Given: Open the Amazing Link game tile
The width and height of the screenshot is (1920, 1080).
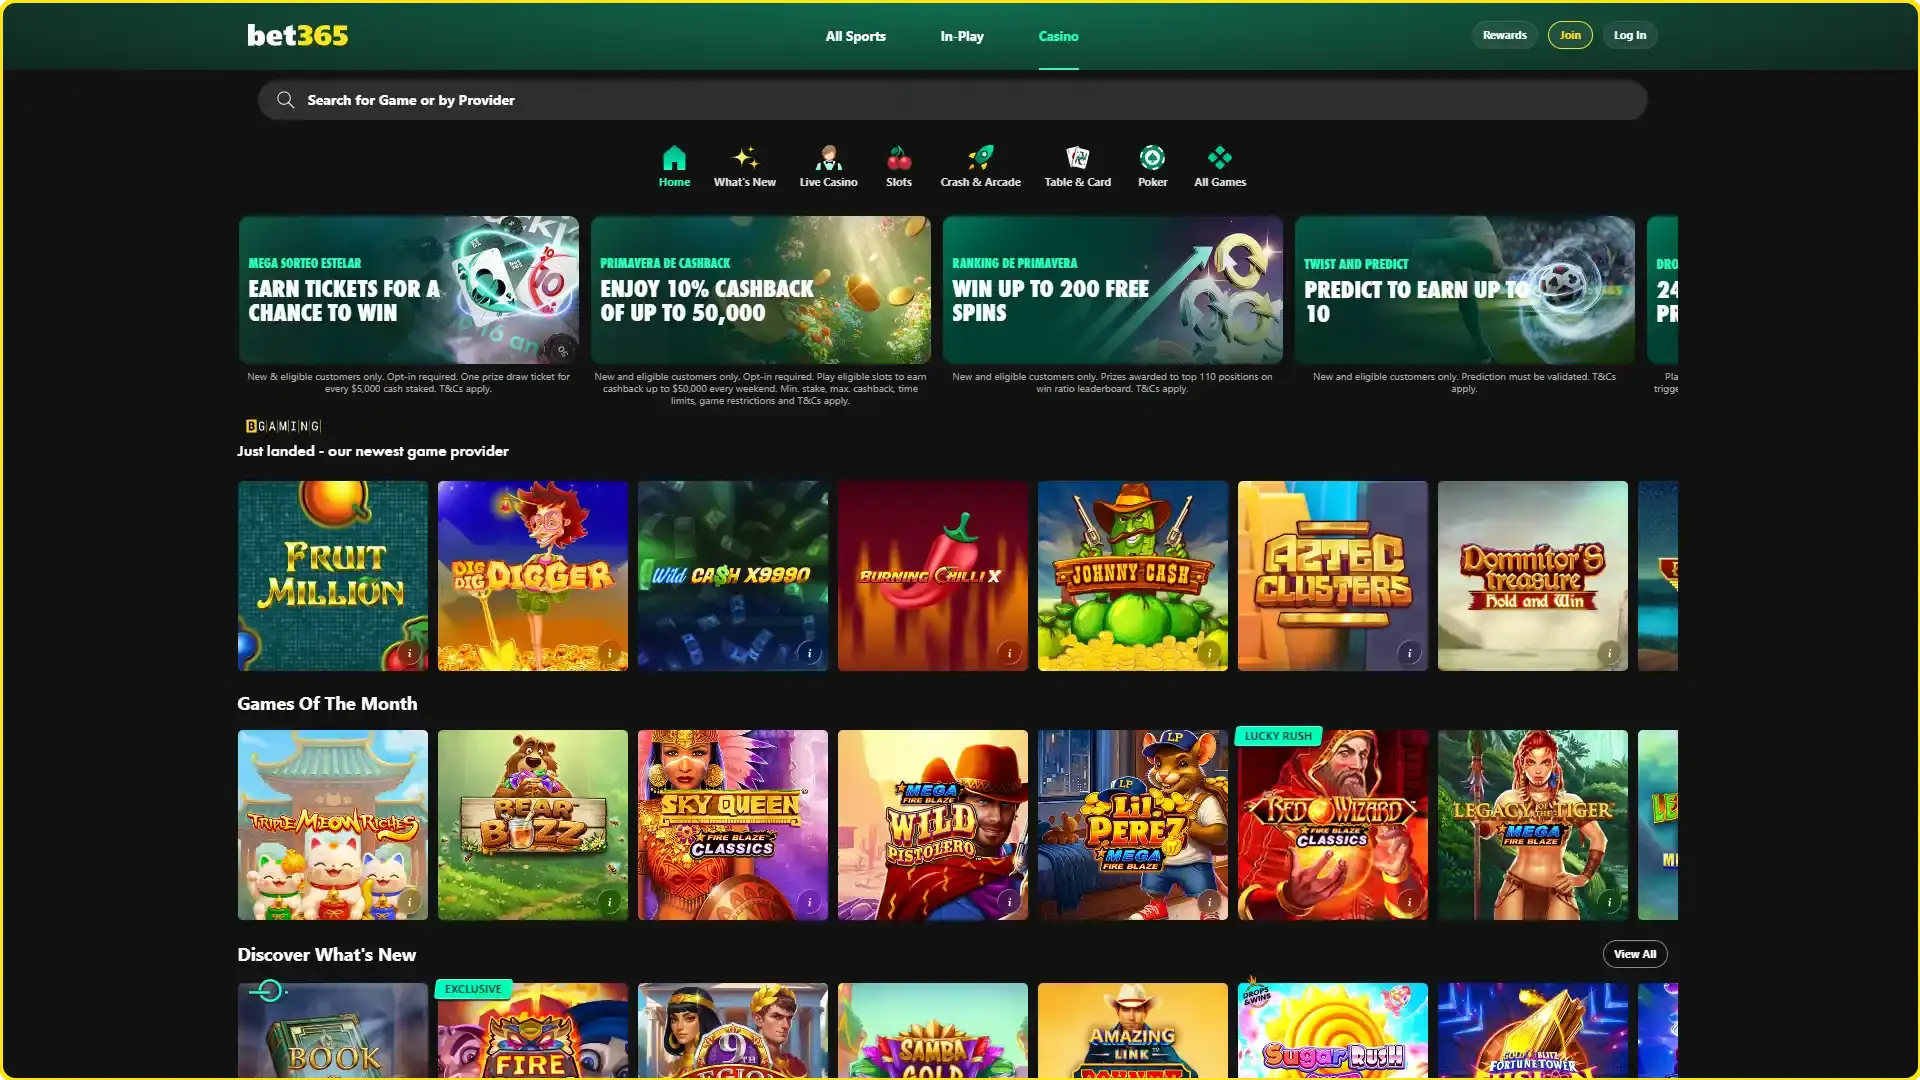Looking at the screenshot, I should (1133, 1030).
